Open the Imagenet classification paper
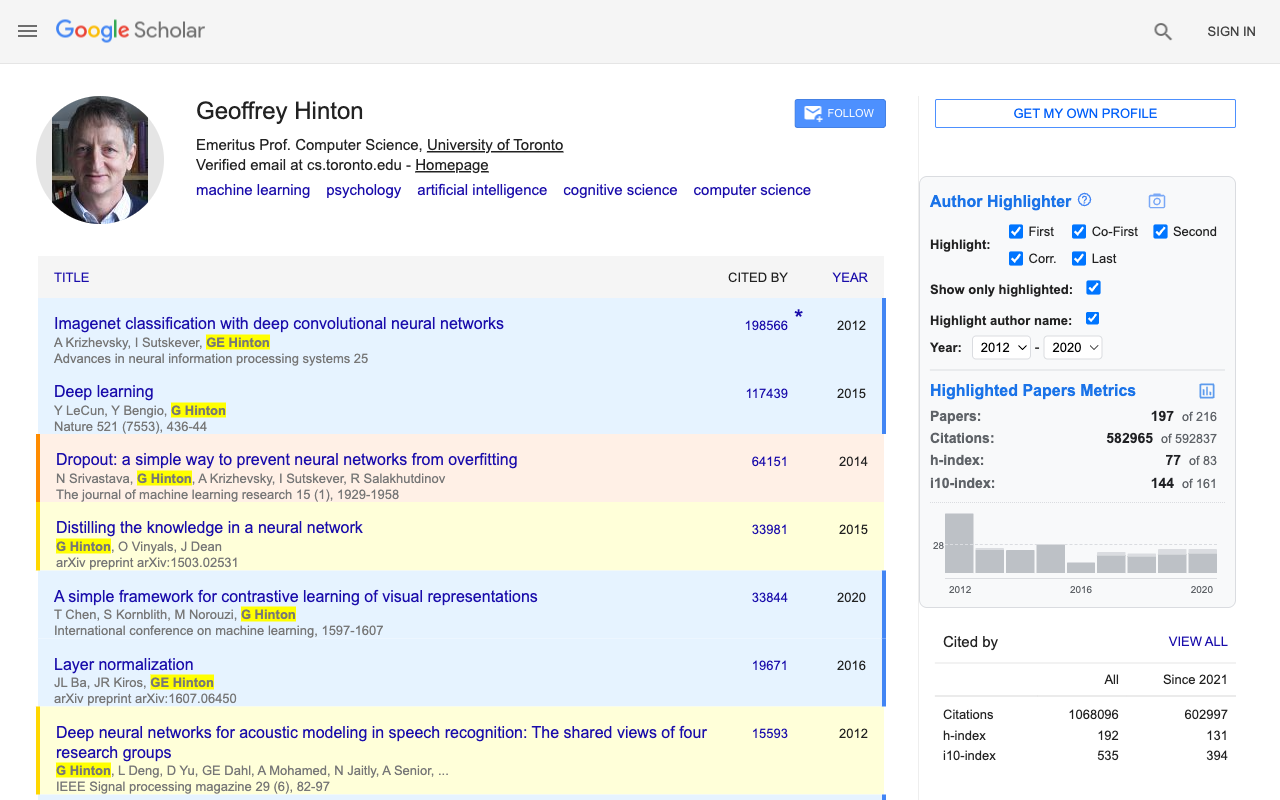This screenshot has width=1280, height=800. [279, 323]
